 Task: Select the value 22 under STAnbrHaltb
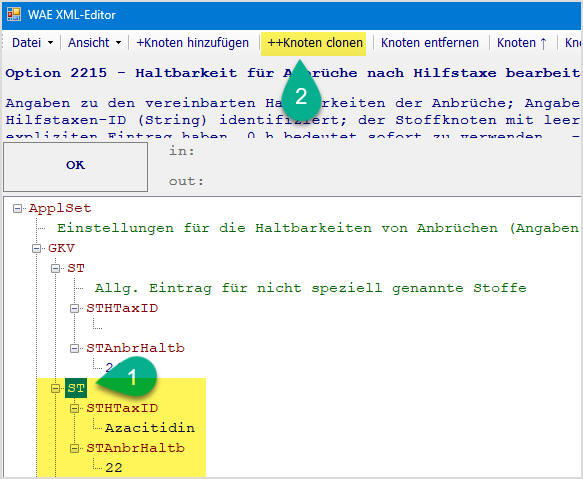(x=114, y=468)
